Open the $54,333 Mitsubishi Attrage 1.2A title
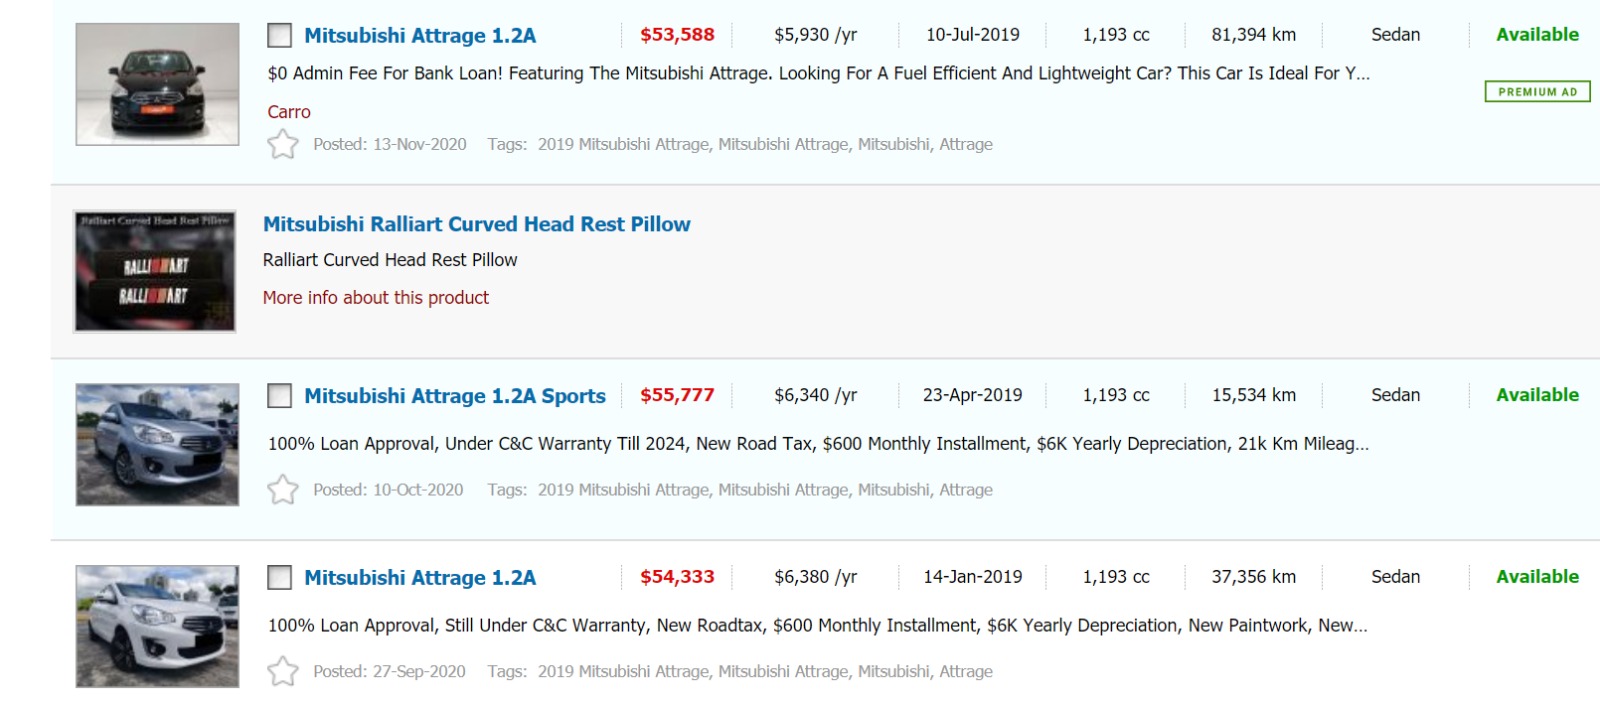 click(x=420, y=578)
